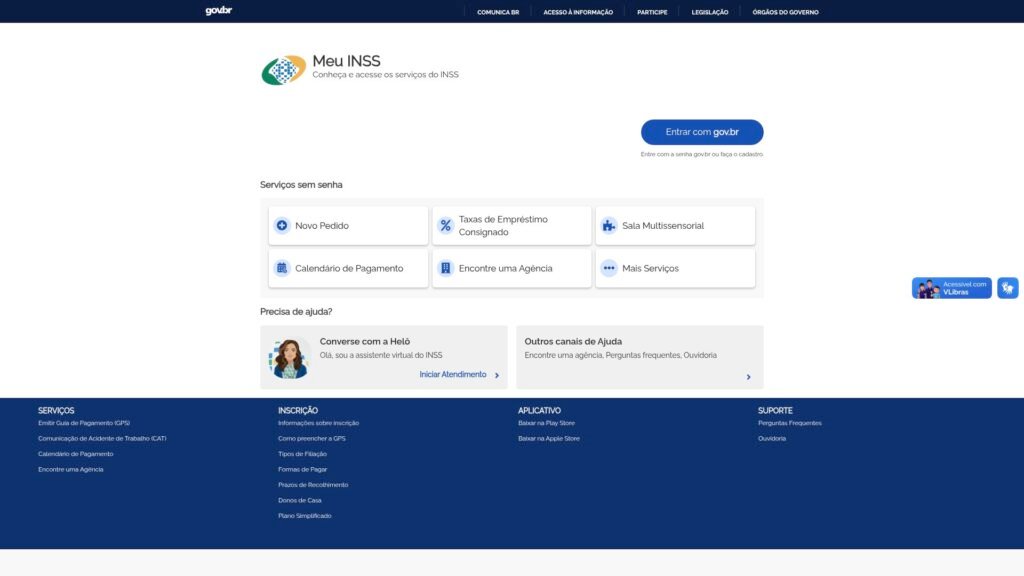Image resolution: width=1024 pixels, height=576 pixels.
Task: Open Emitir Guia de Pagamento (GPS) link
Action: 84,423
